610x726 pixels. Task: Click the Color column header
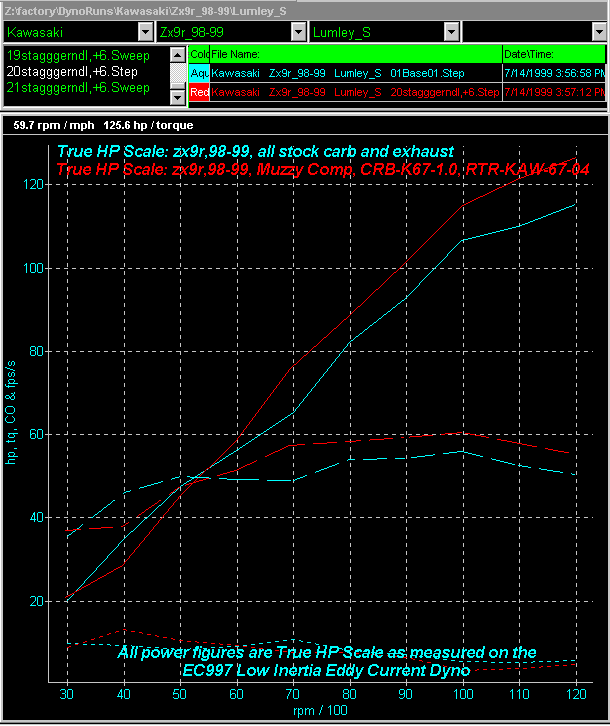199,54
